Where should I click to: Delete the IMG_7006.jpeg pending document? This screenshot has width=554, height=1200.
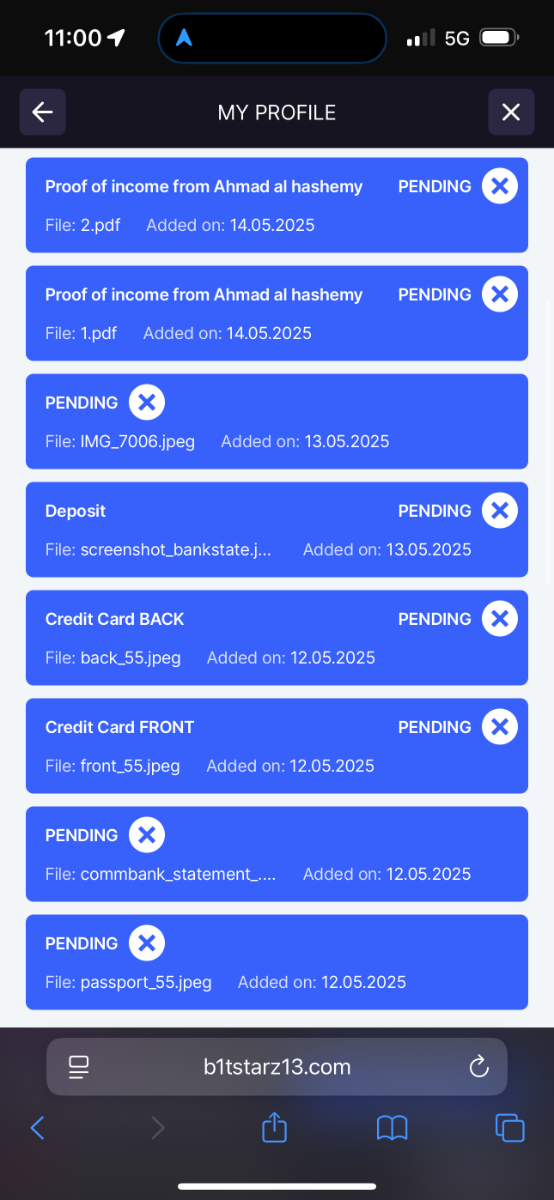[147, 402]
